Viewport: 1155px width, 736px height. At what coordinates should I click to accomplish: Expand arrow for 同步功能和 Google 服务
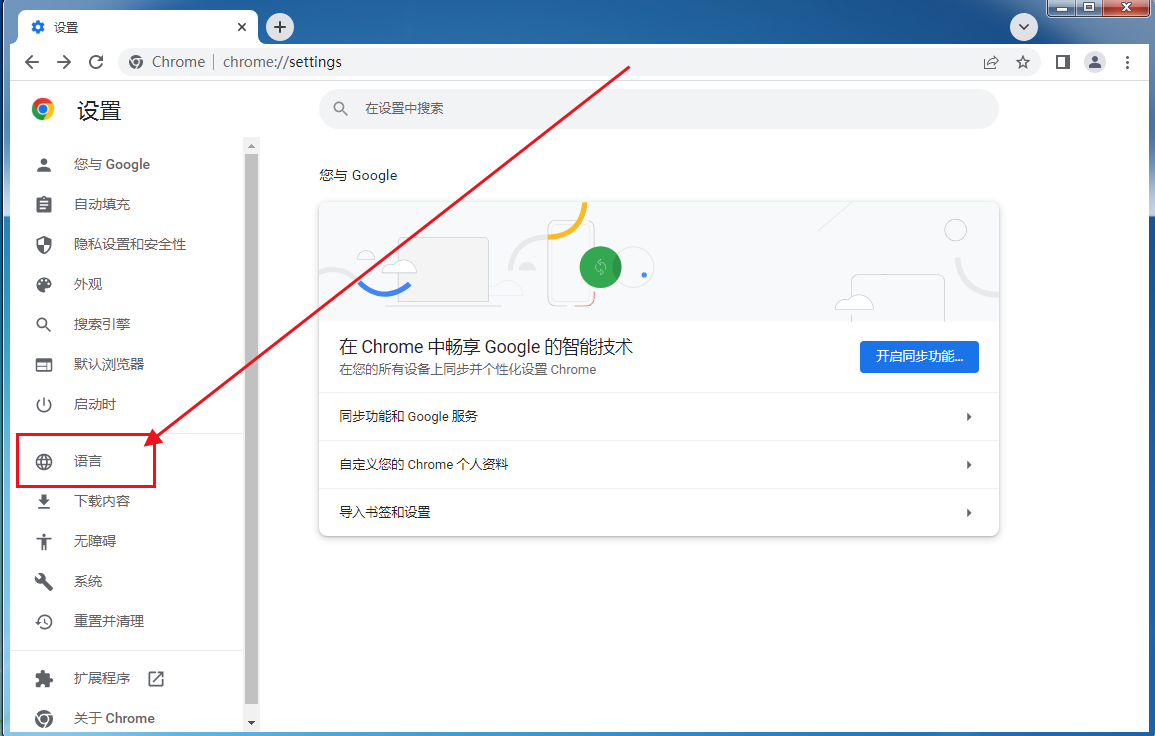pyautogui.click(x=969, y=417)
